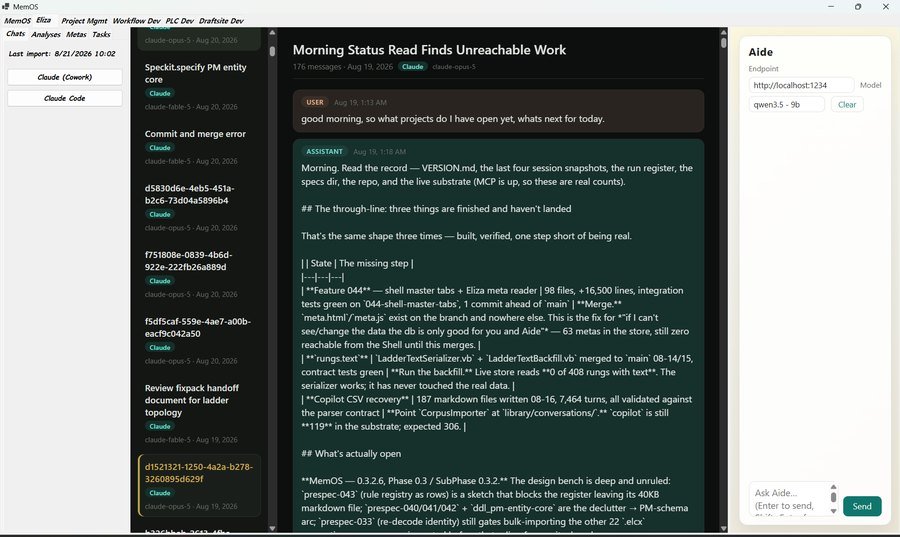This screenshot has height=537, width=900.
Task: Click the 'What's actually open' heading text
Action: click(351, 453)
